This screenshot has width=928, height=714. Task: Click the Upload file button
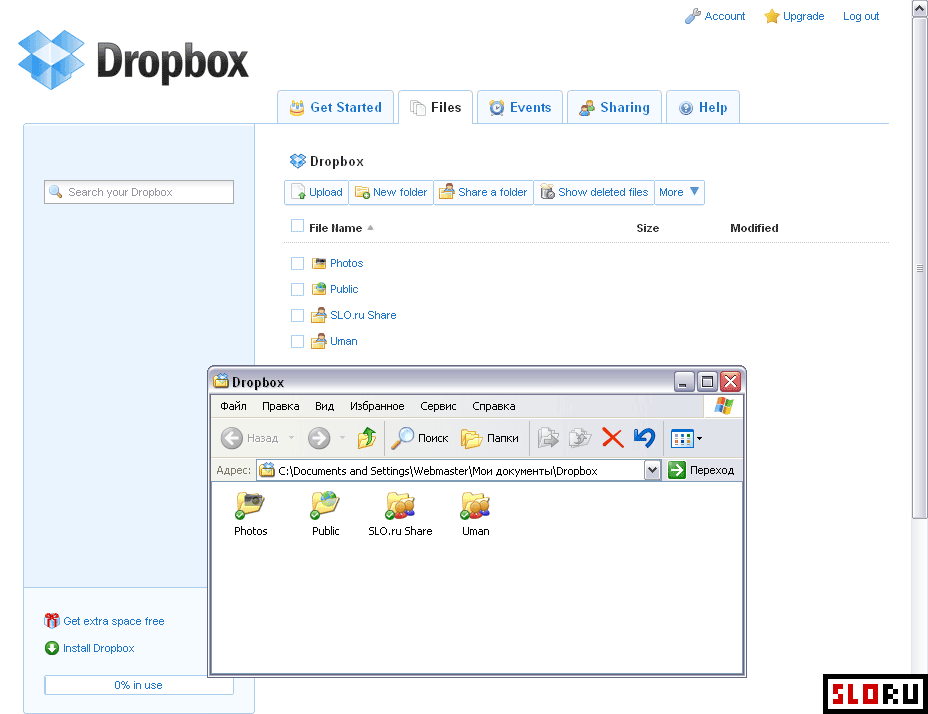click(x=317, y=192)
